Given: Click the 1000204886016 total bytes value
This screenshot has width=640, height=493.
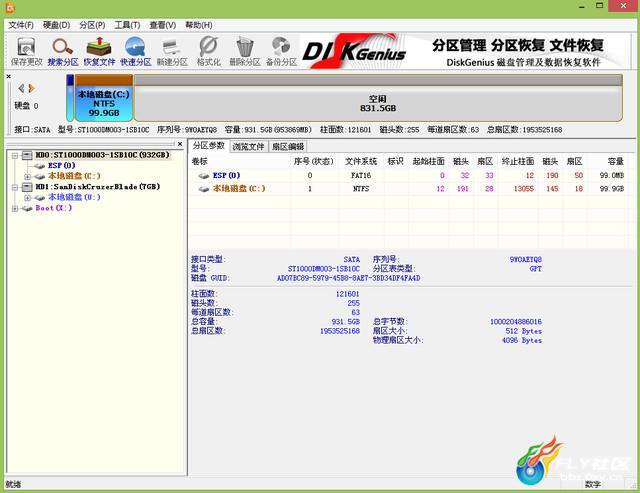Looking at the screenshot, I should pyautogui.click(x=516, y=322).
